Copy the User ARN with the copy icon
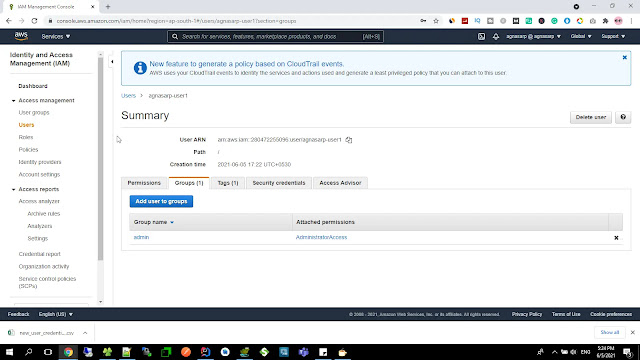 (x=349, y=140)
